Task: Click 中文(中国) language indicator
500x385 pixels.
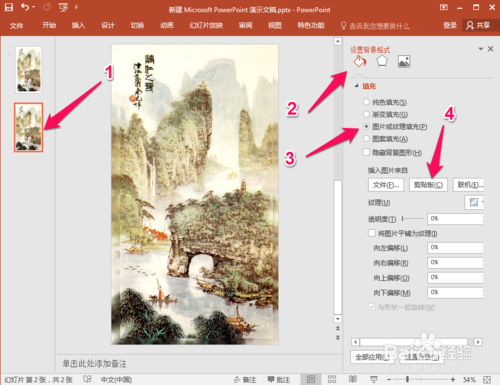Action: (116, 380)
